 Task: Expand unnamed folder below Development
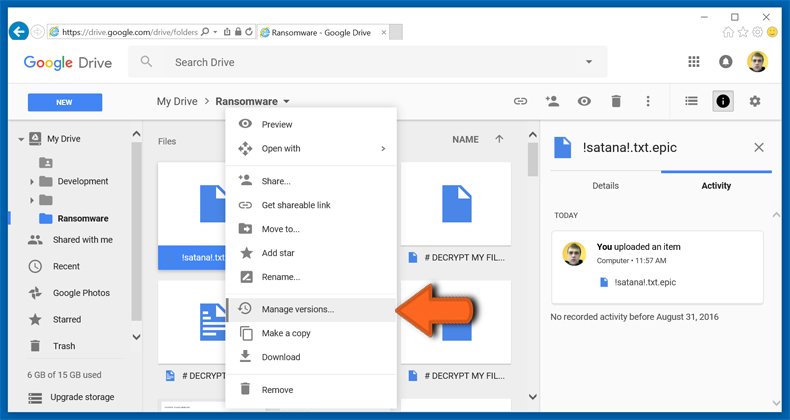pos(32,200)
